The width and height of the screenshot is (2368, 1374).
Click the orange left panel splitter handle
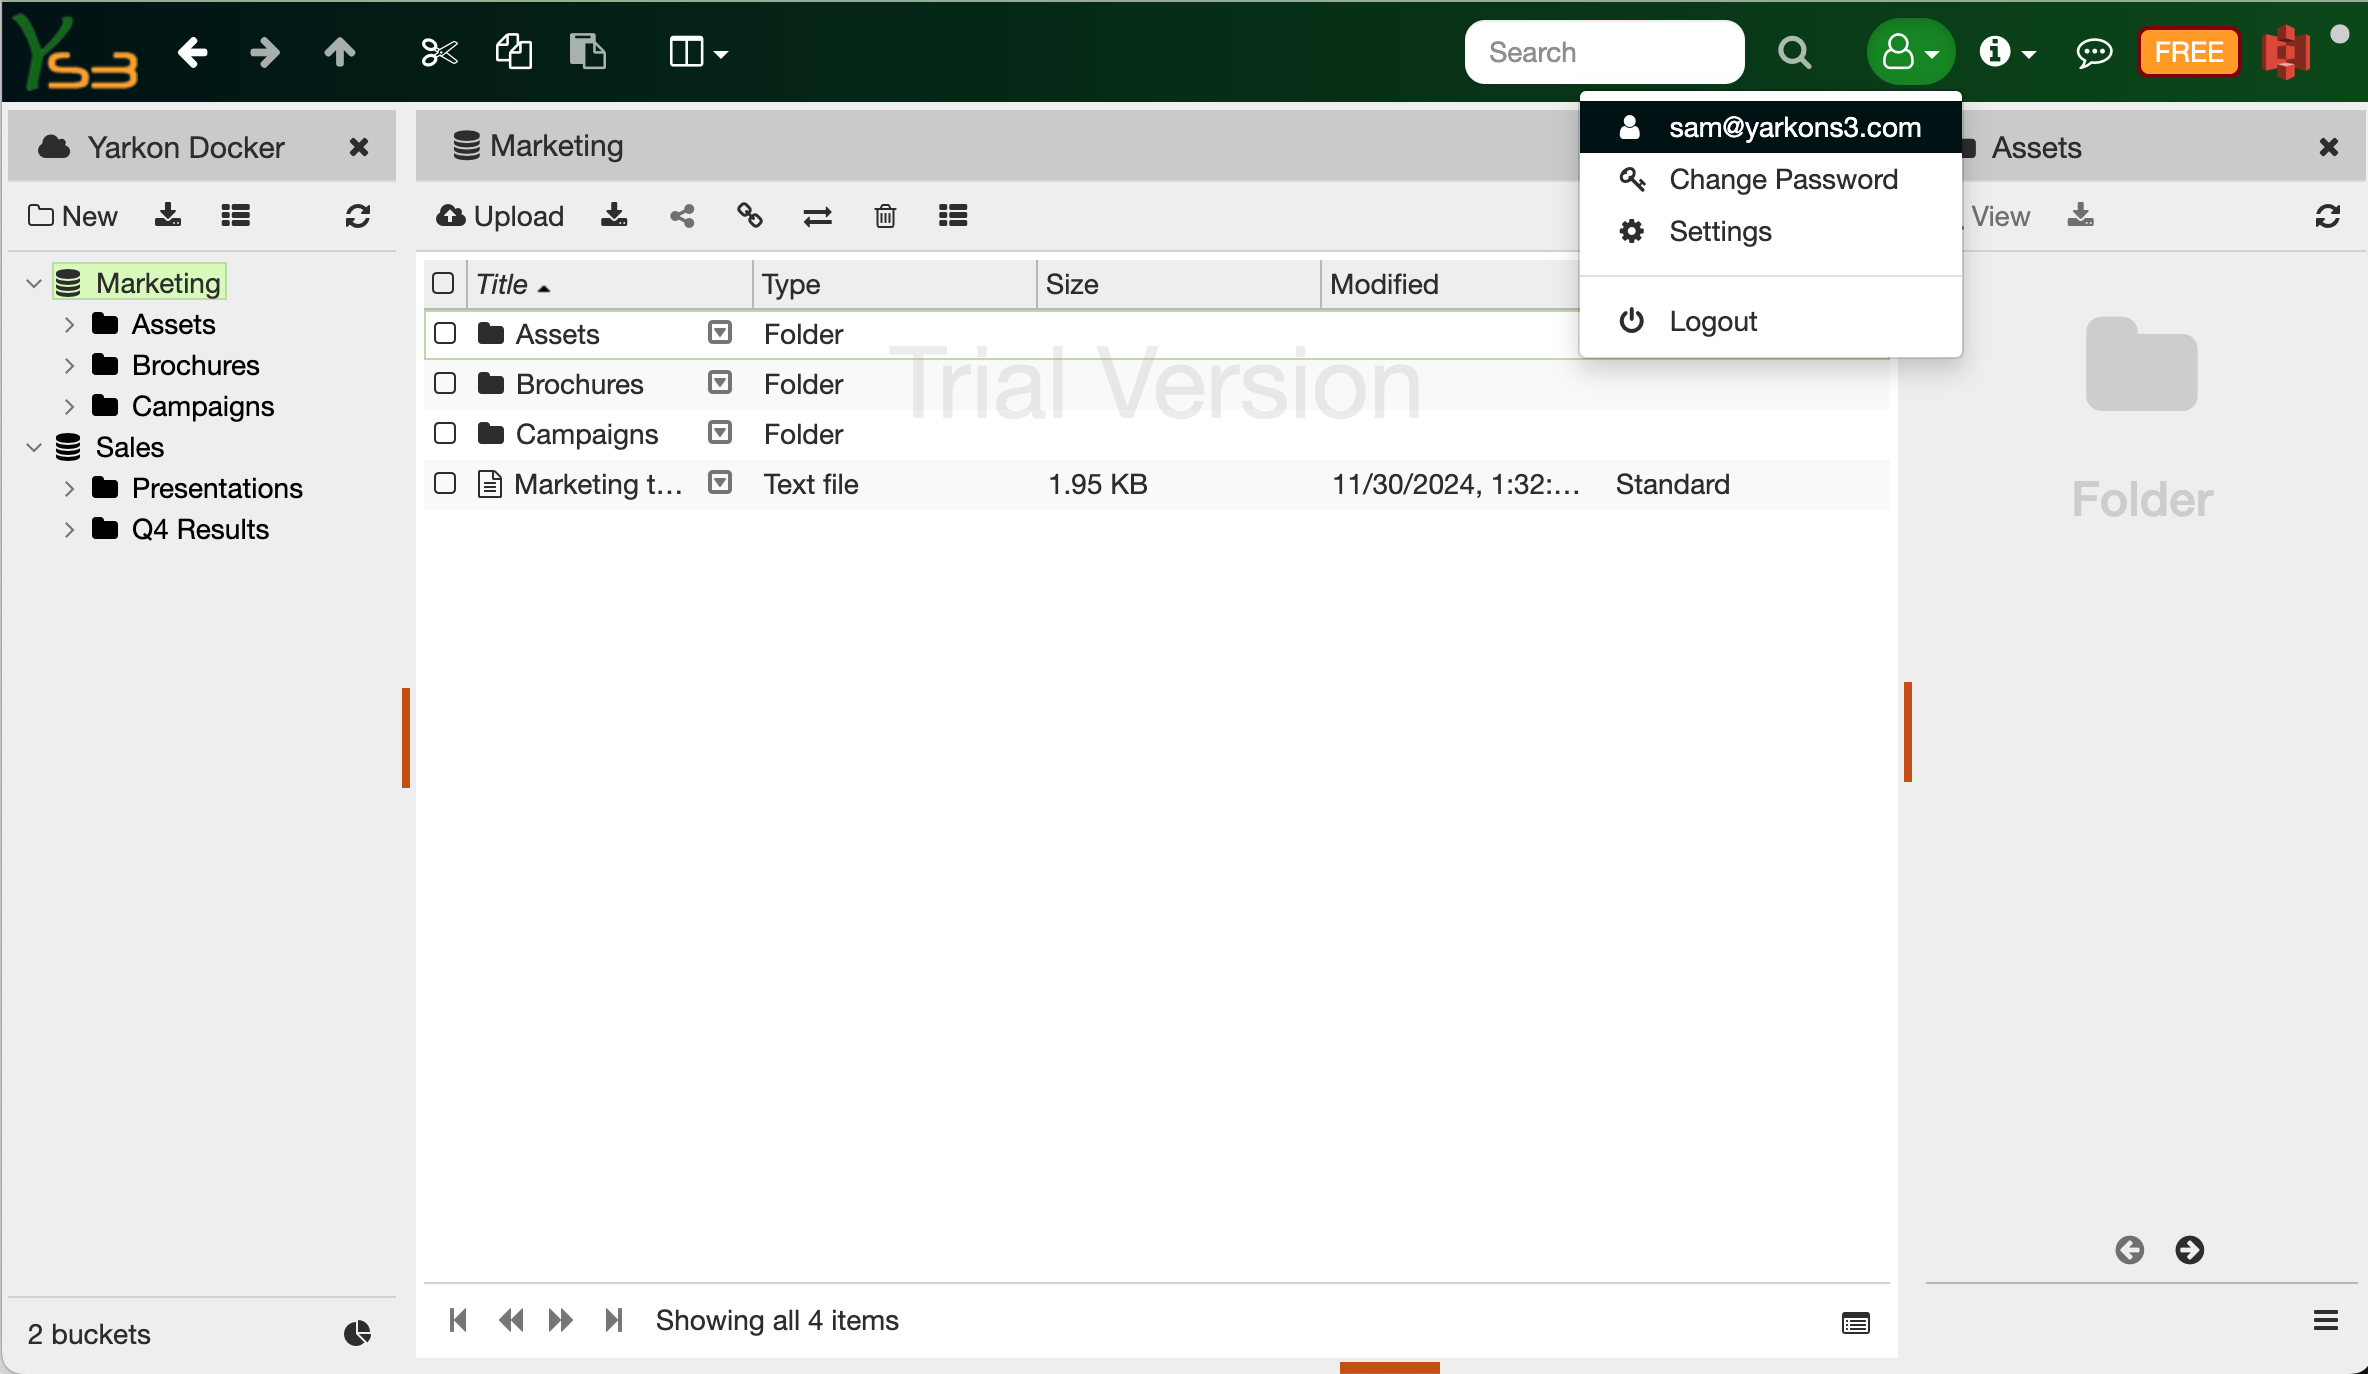point(406,738)
